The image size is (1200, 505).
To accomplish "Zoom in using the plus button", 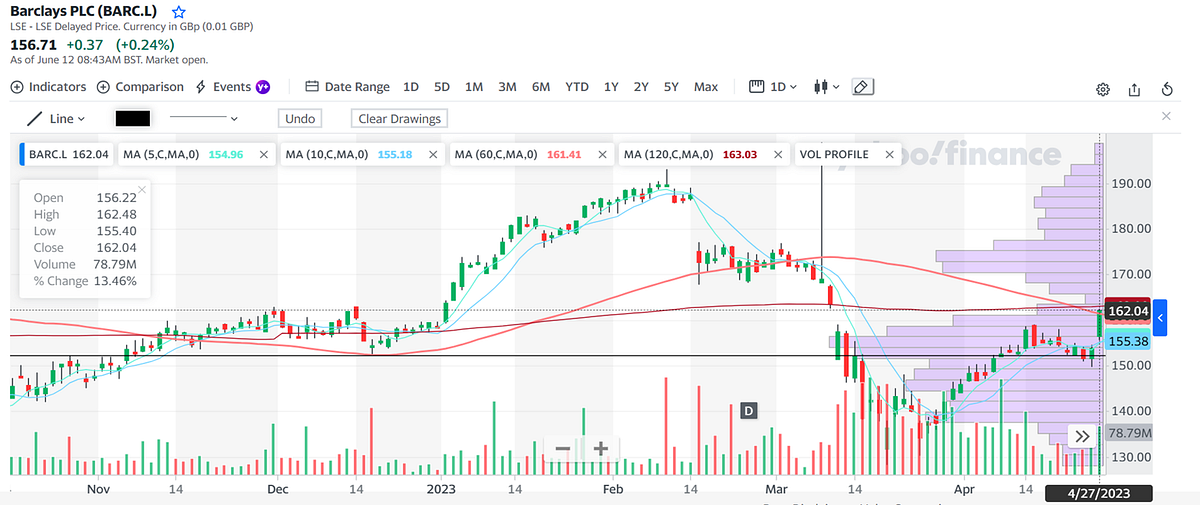I will (600, 449).
